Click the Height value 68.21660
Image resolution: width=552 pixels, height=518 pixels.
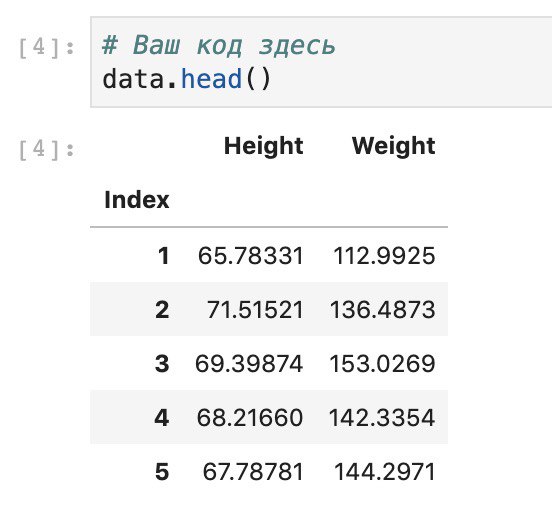coord(250,418)
